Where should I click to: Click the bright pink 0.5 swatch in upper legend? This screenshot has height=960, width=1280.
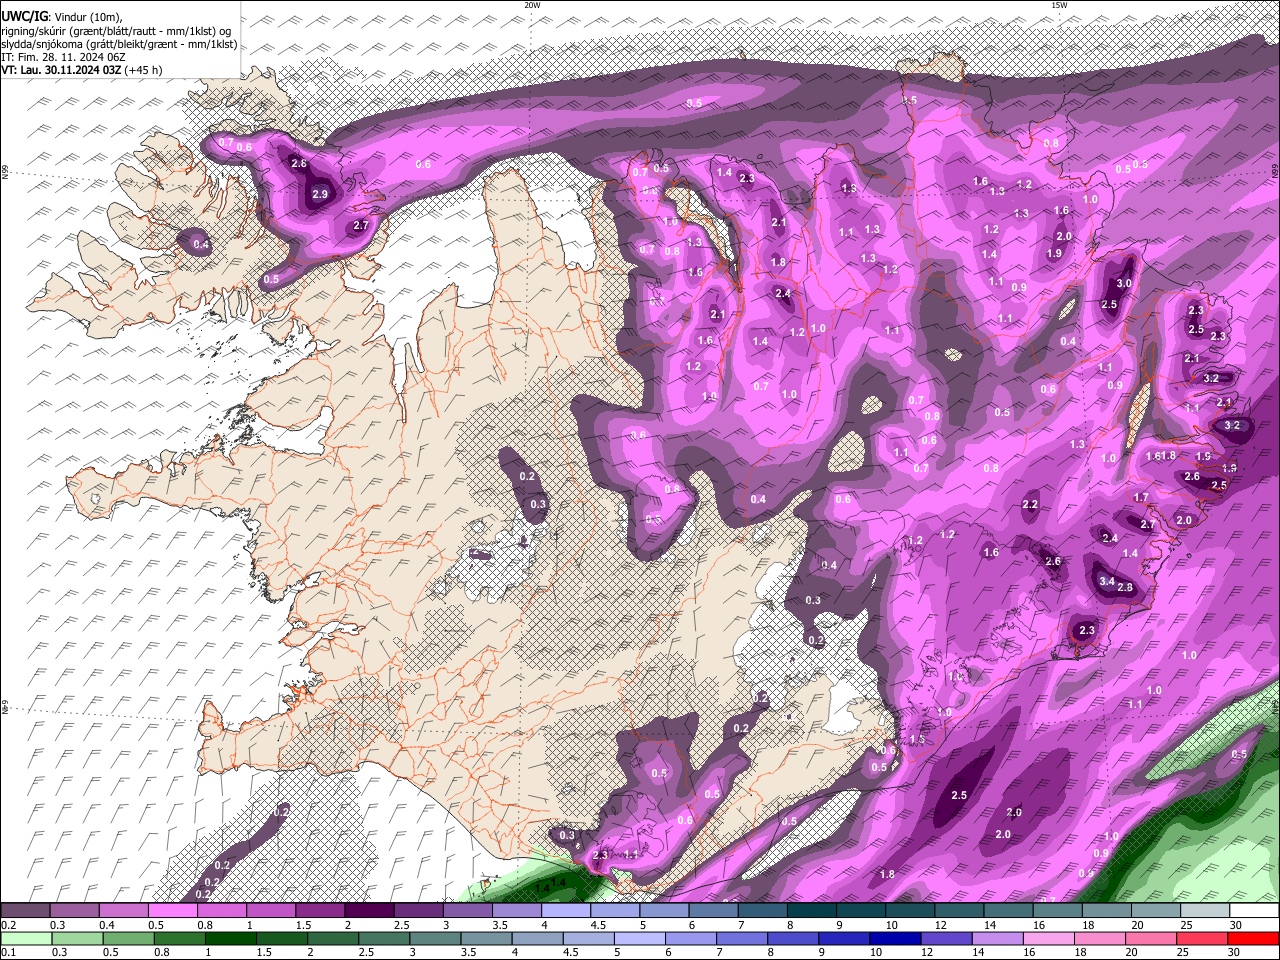click(x=172, y=911)
